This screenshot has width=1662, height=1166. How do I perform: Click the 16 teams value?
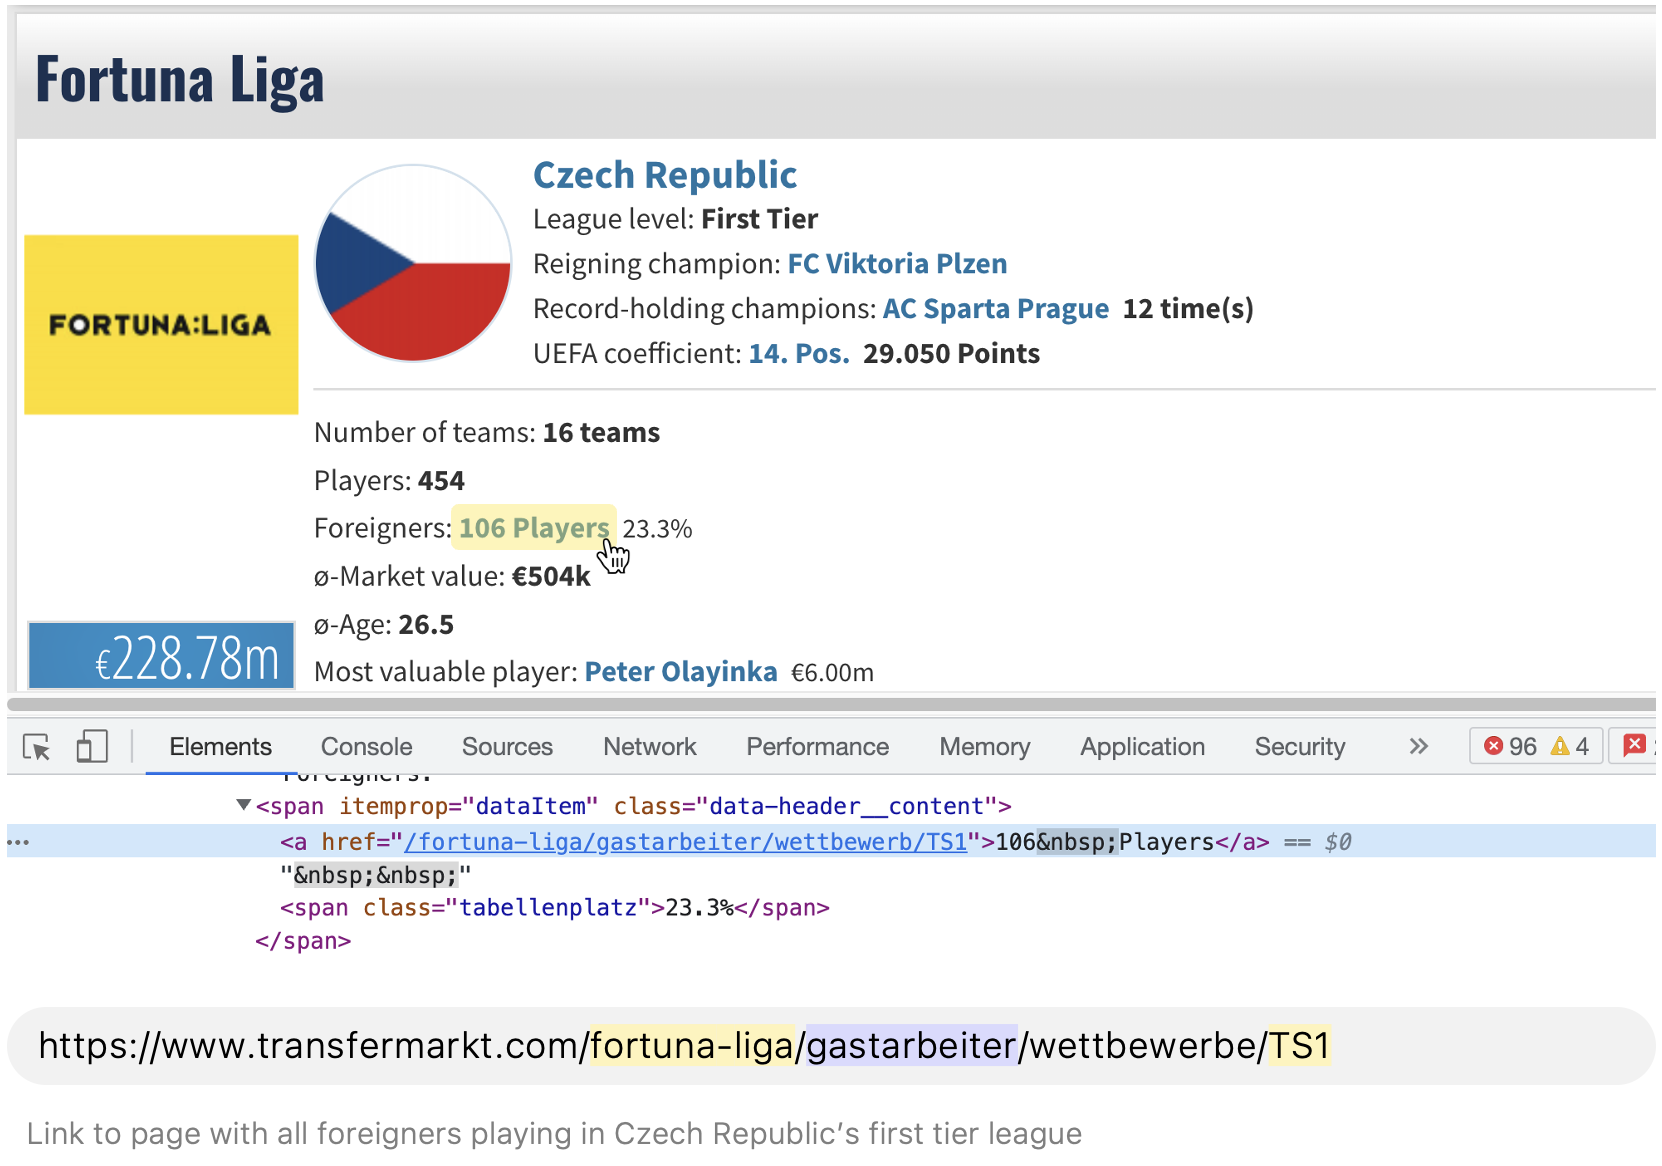(x=601, y=433)
